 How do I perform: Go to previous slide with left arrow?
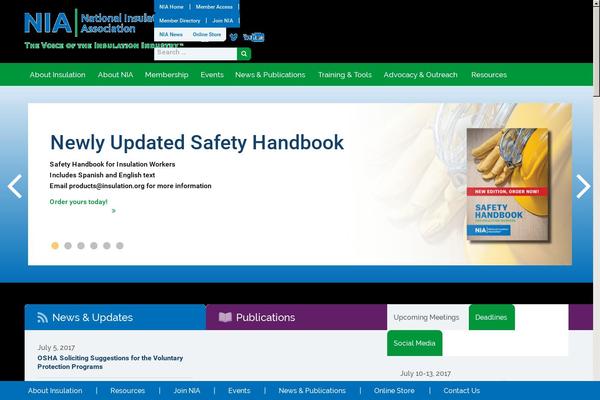pyautogui.click(x=15, y=186)
